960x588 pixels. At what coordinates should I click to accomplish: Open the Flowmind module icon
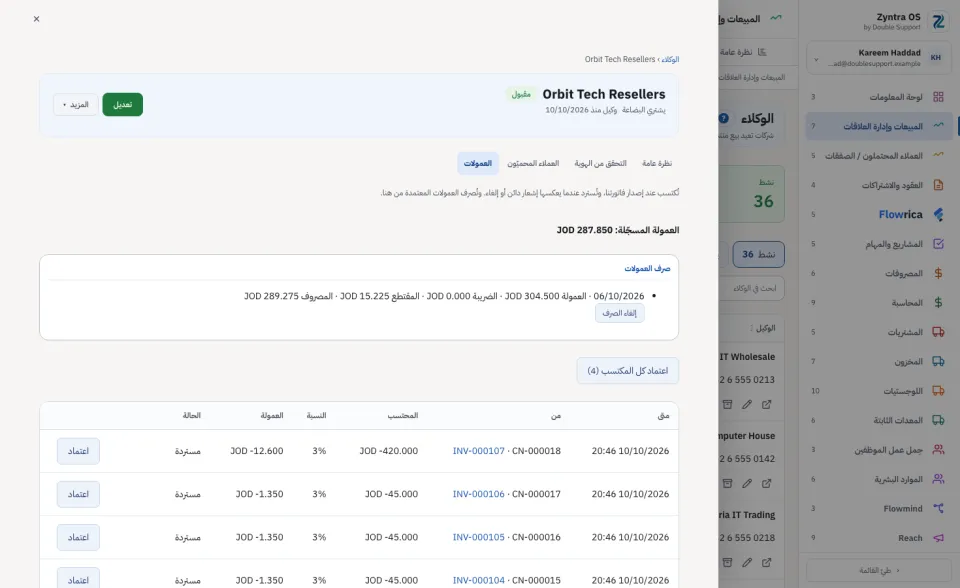[938, 508]
